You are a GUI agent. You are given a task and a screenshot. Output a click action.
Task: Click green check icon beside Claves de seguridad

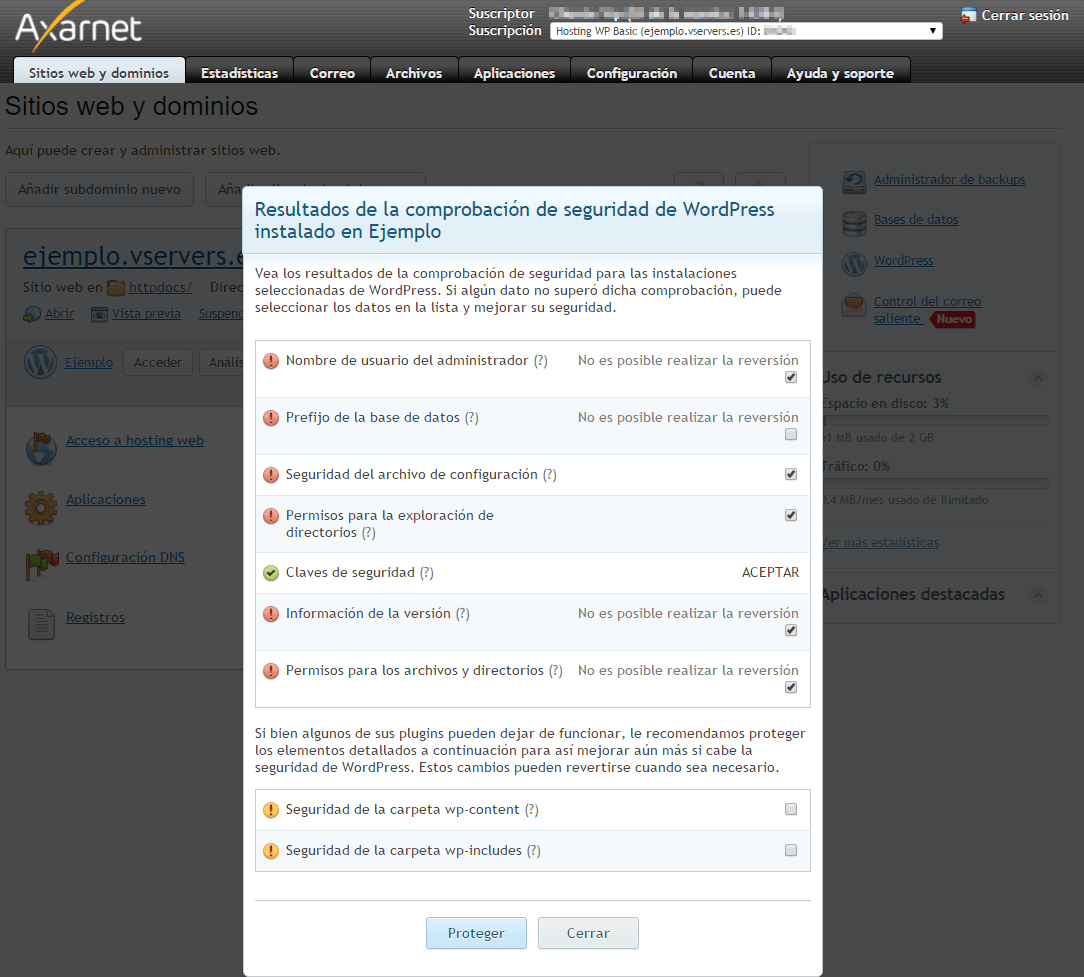tap(271, 573)
